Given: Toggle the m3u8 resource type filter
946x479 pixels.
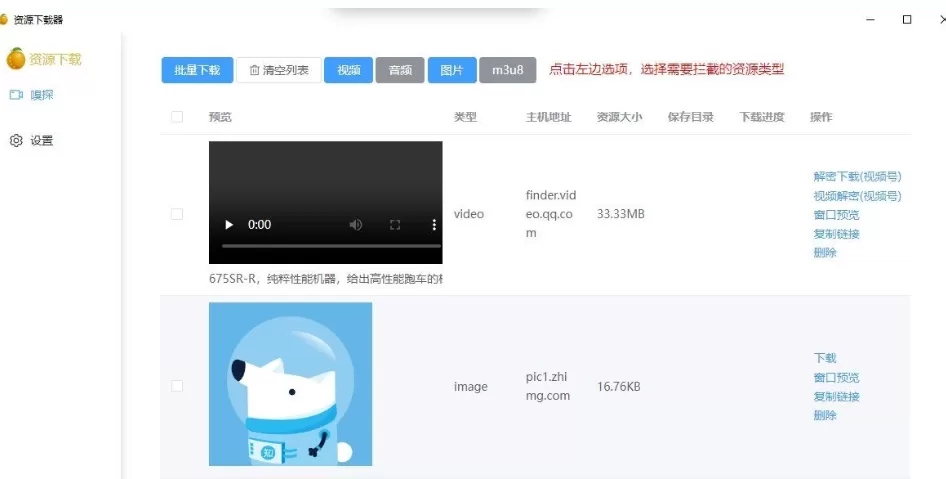Looking at the screenshot, I should tap(507, 70).
